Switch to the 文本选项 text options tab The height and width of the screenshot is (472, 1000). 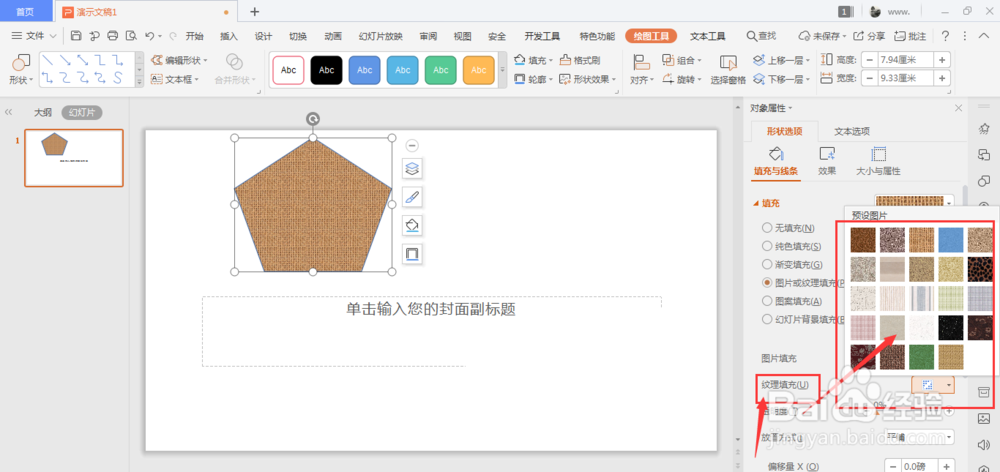(852, 131)
